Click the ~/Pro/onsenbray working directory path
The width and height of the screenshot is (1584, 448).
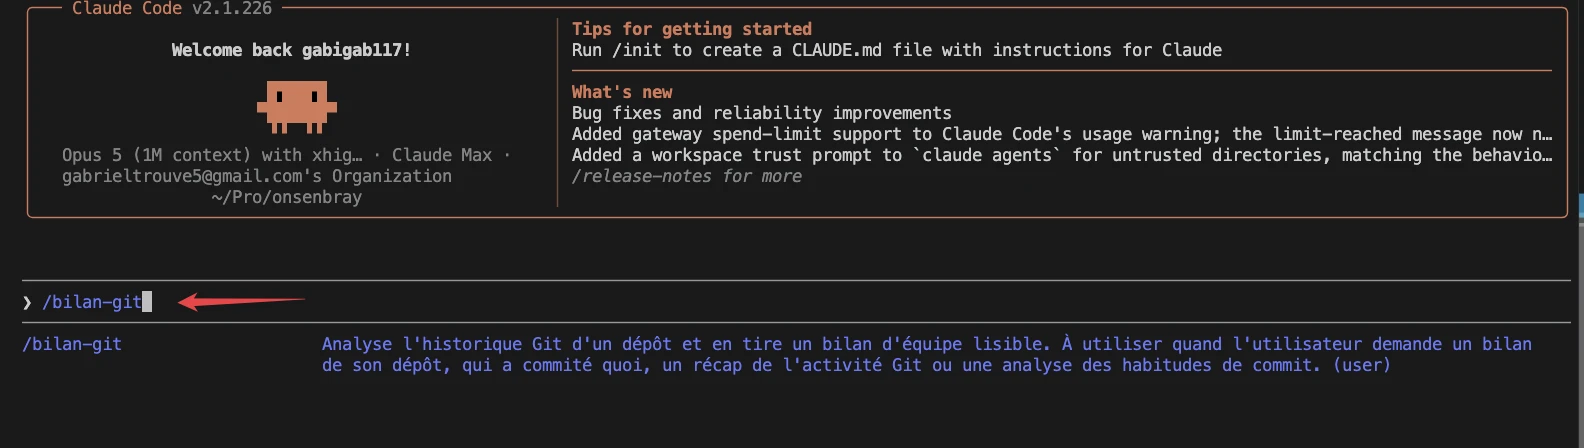(x=287, y=197)
